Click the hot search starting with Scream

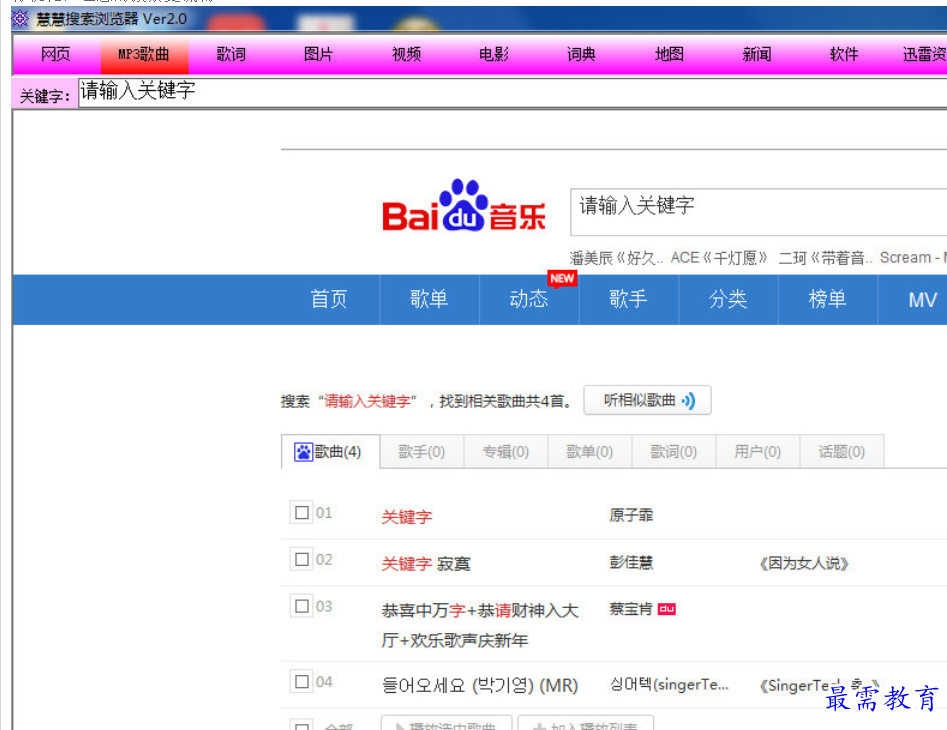coord(913,258)
